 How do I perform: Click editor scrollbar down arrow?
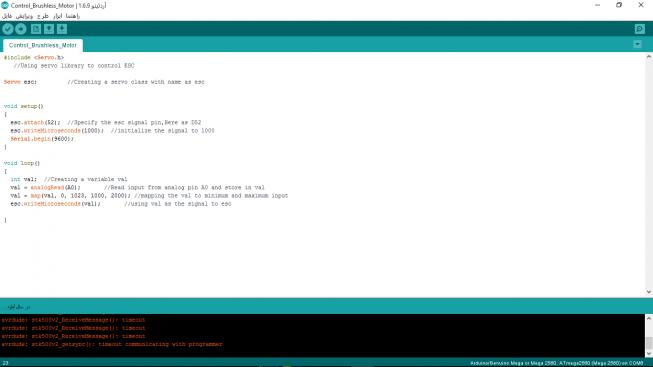(x=649, y=292)
